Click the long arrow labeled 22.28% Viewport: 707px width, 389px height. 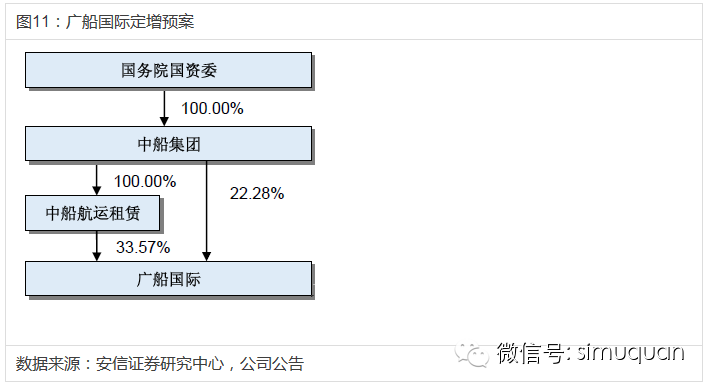click(x=207, y=211)
